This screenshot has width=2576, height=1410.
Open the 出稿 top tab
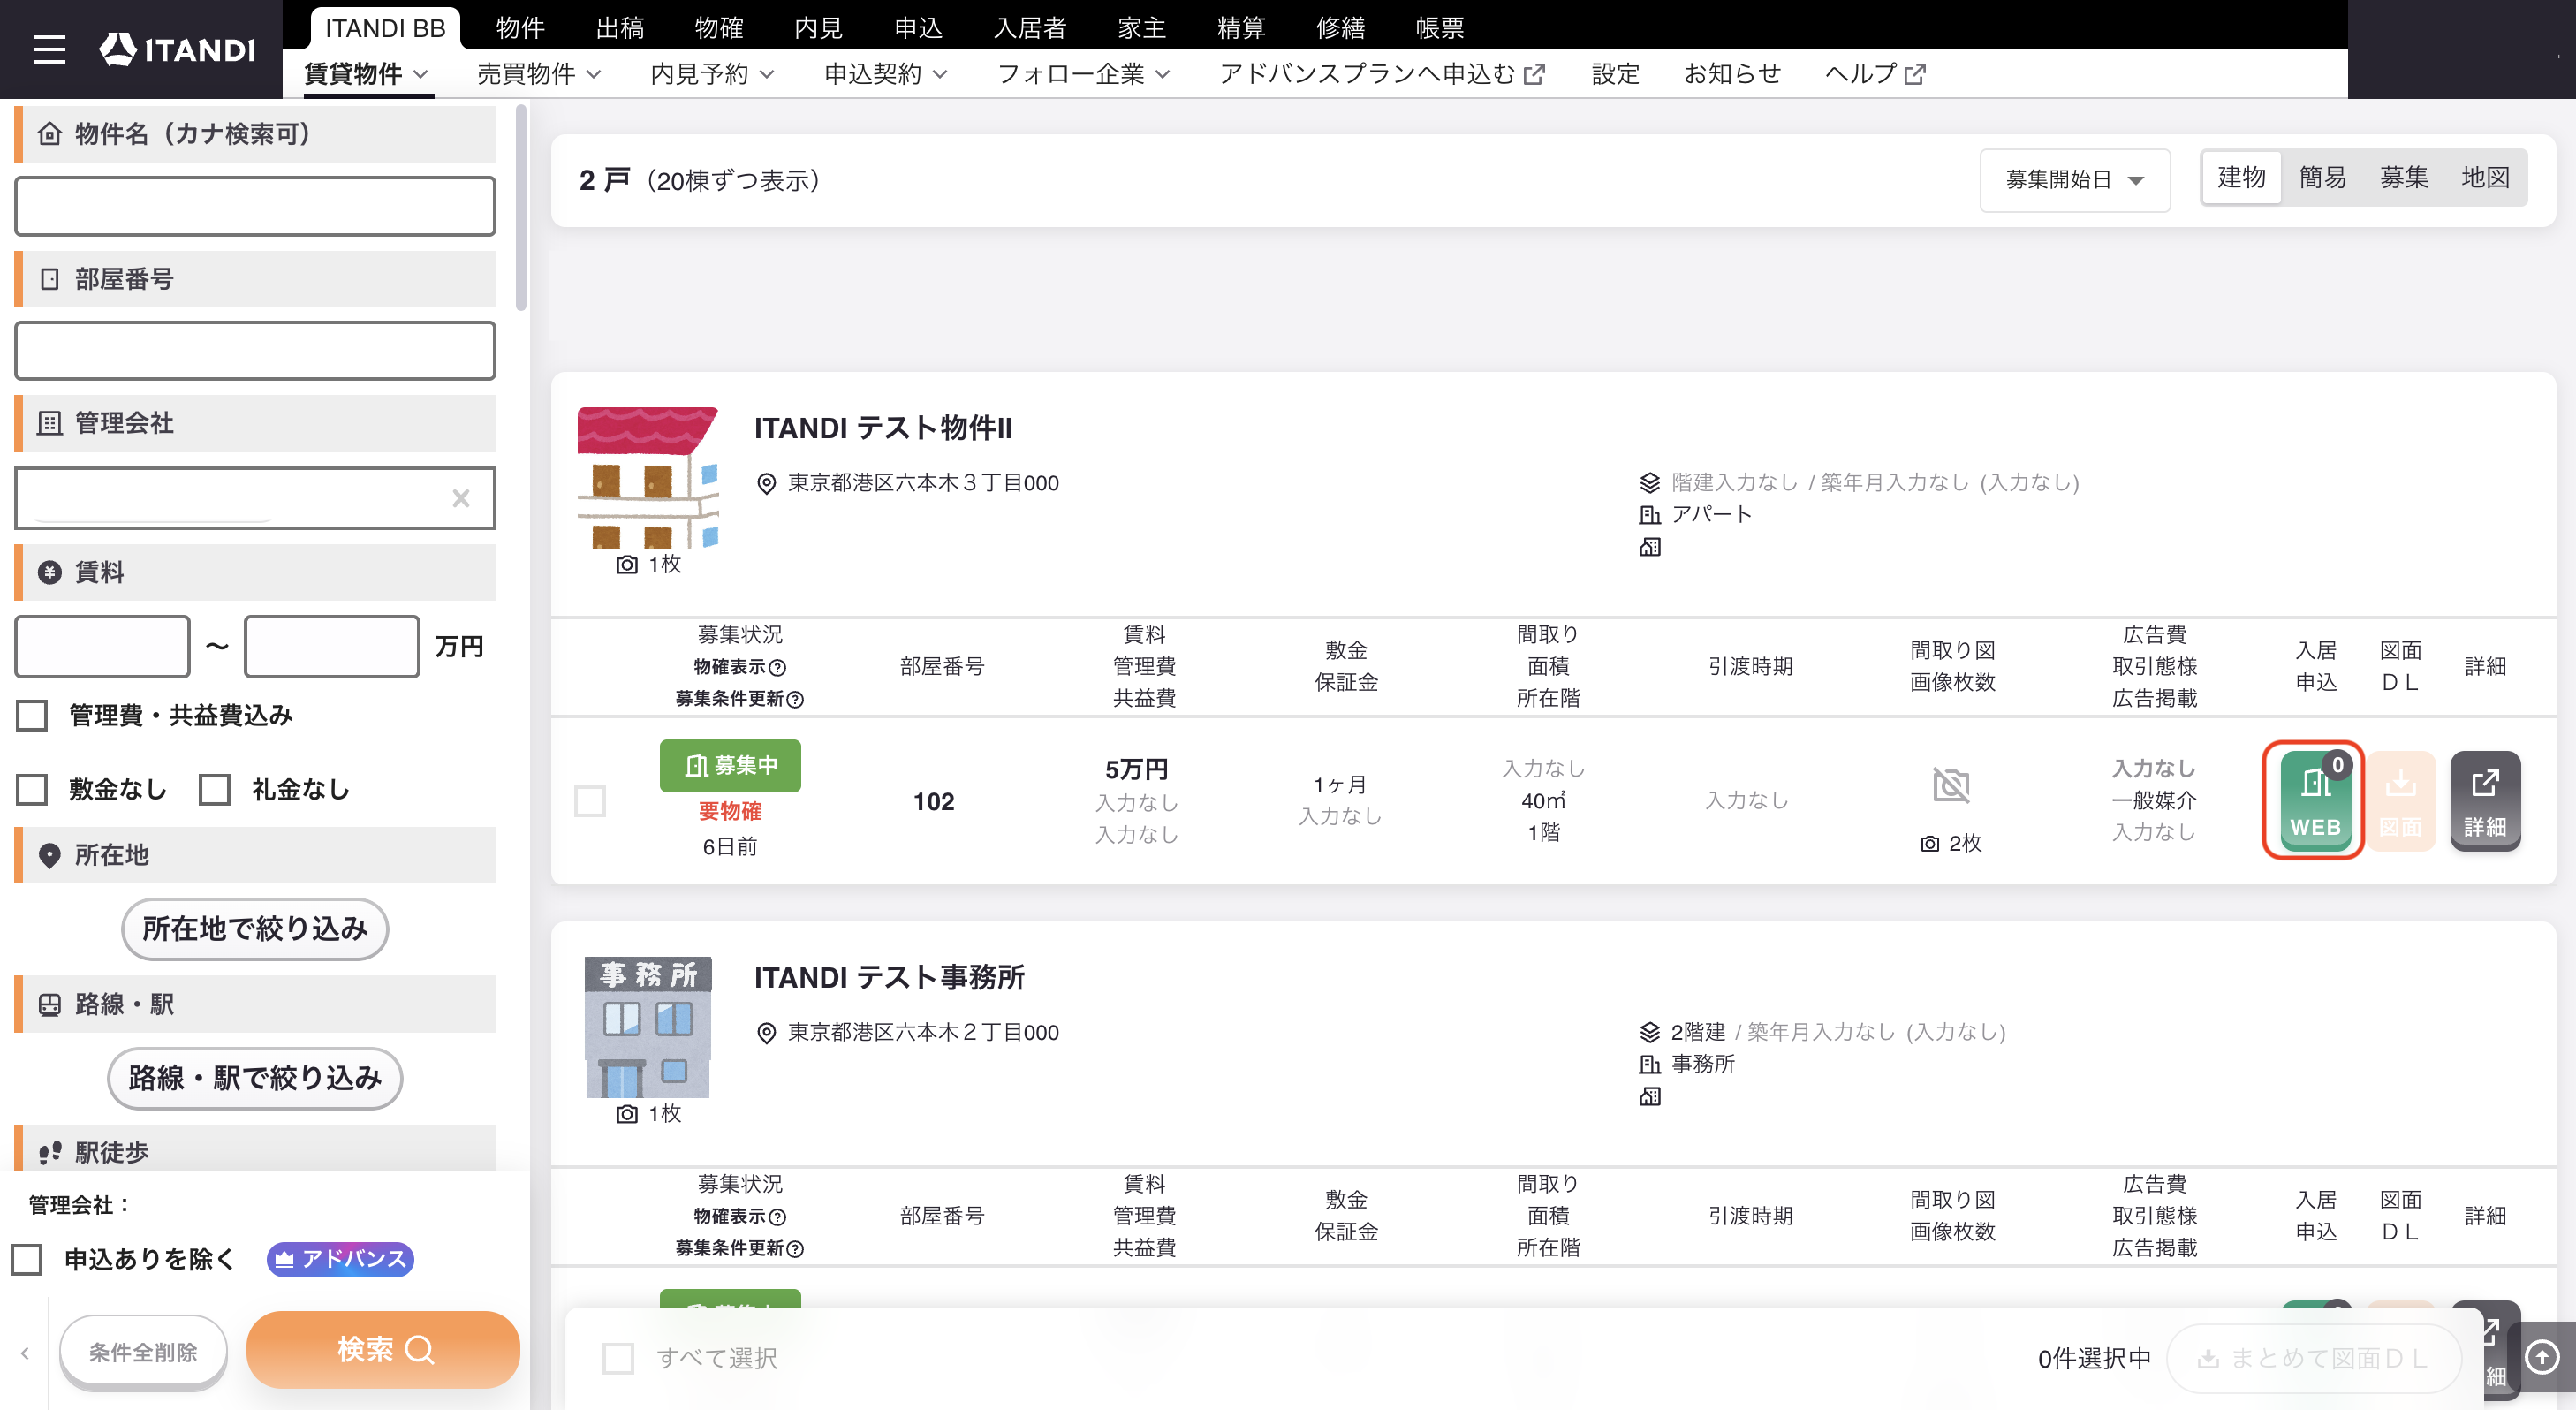tap(620, 27)
